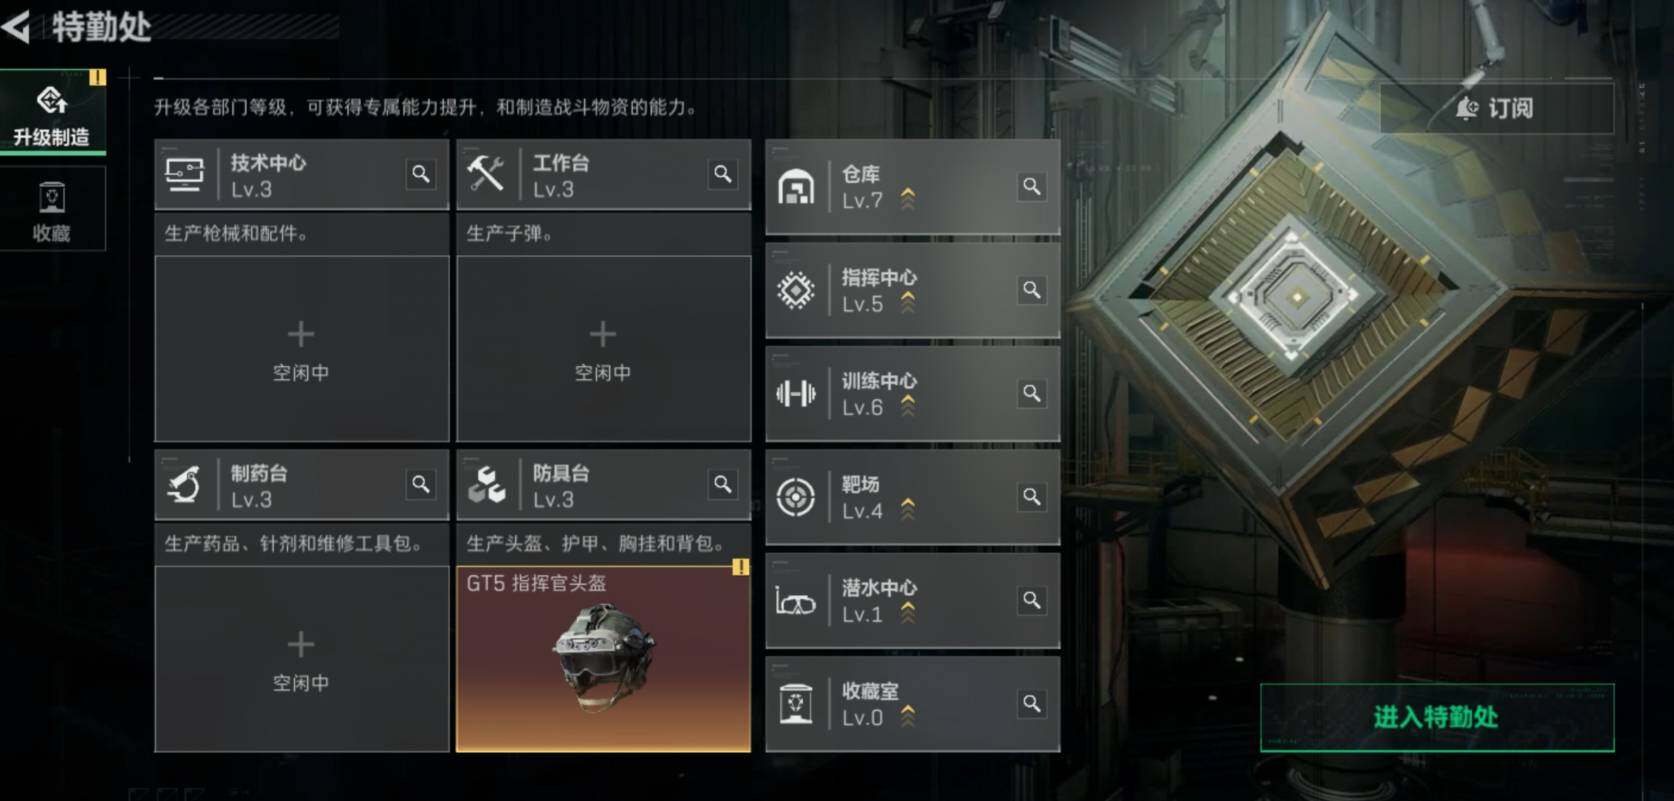Click the magnifier icon for 制药台

(421, 484)
